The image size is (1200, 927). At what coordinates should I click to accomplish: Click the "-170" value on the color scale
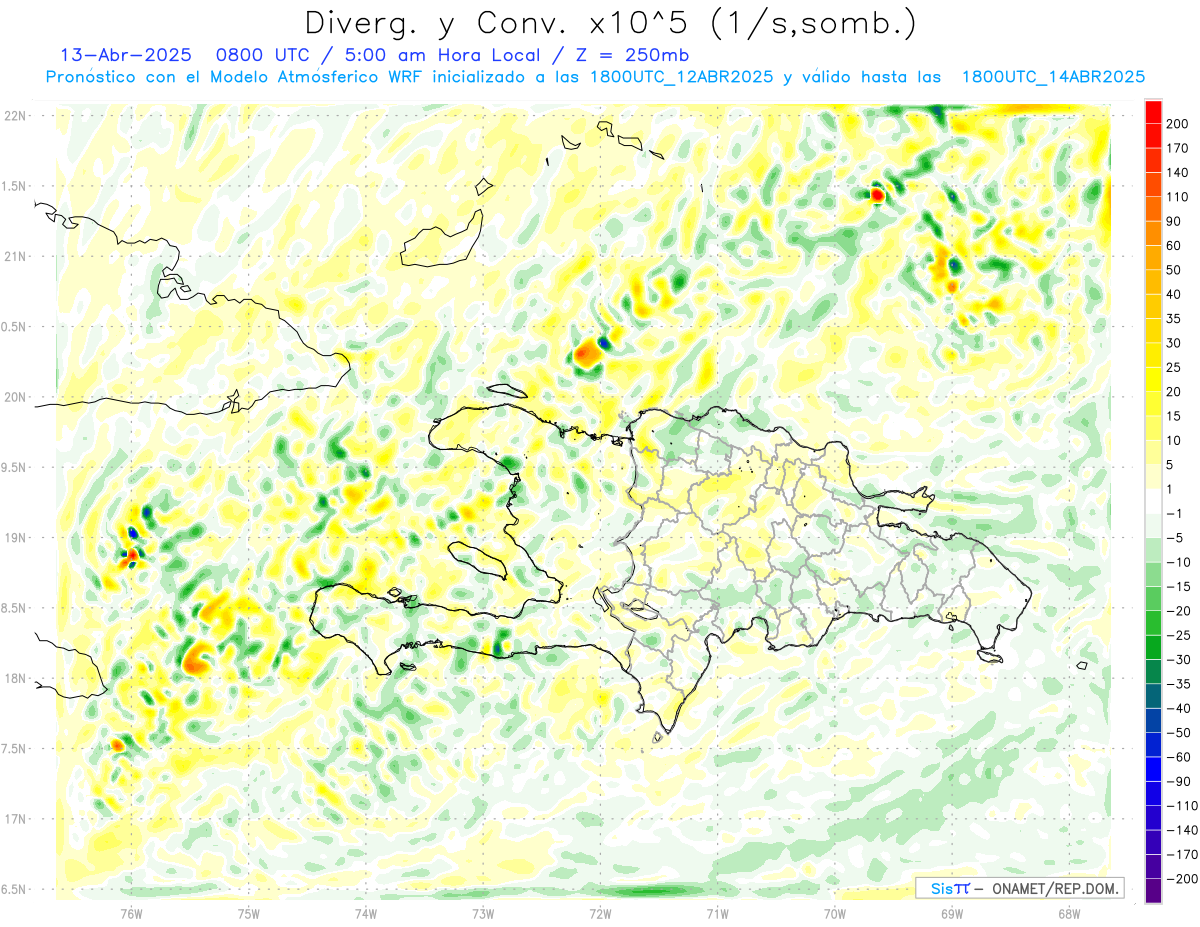1183,855
